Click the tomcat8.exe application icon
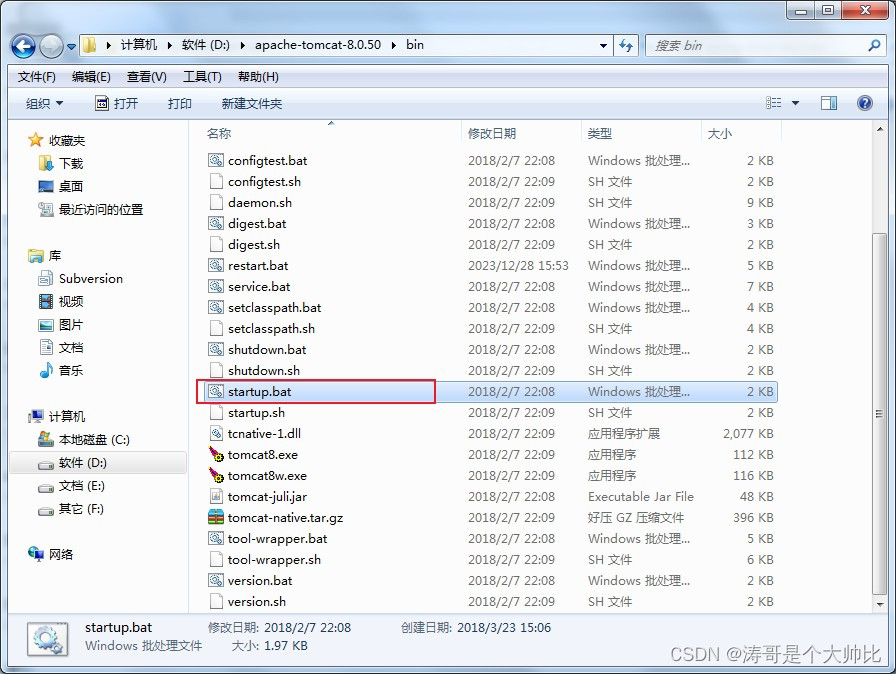Screen dimensions: 896x674 pos(215,455)
